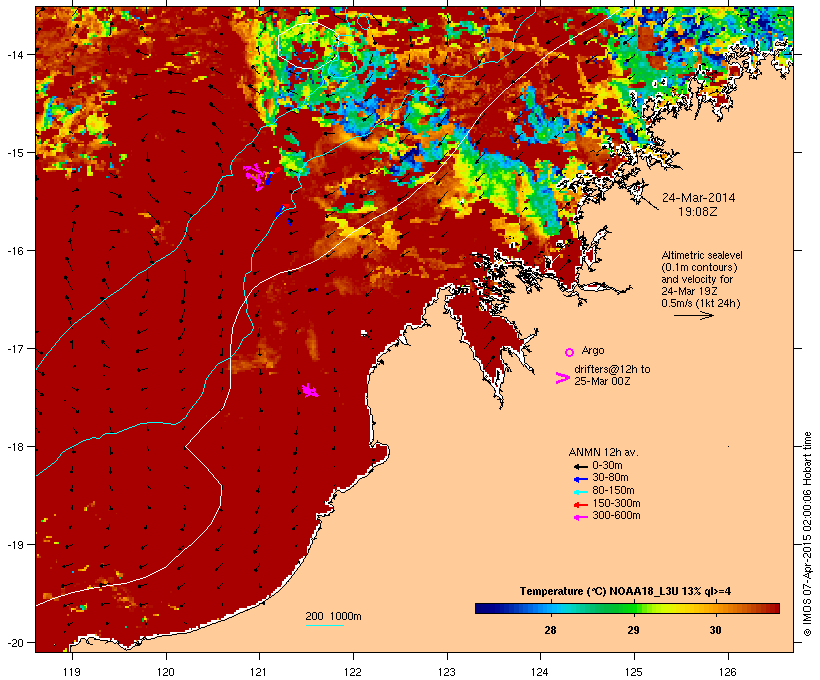Click the colorbar value 30
Screen dimensions: 820x680
[715, 630]
